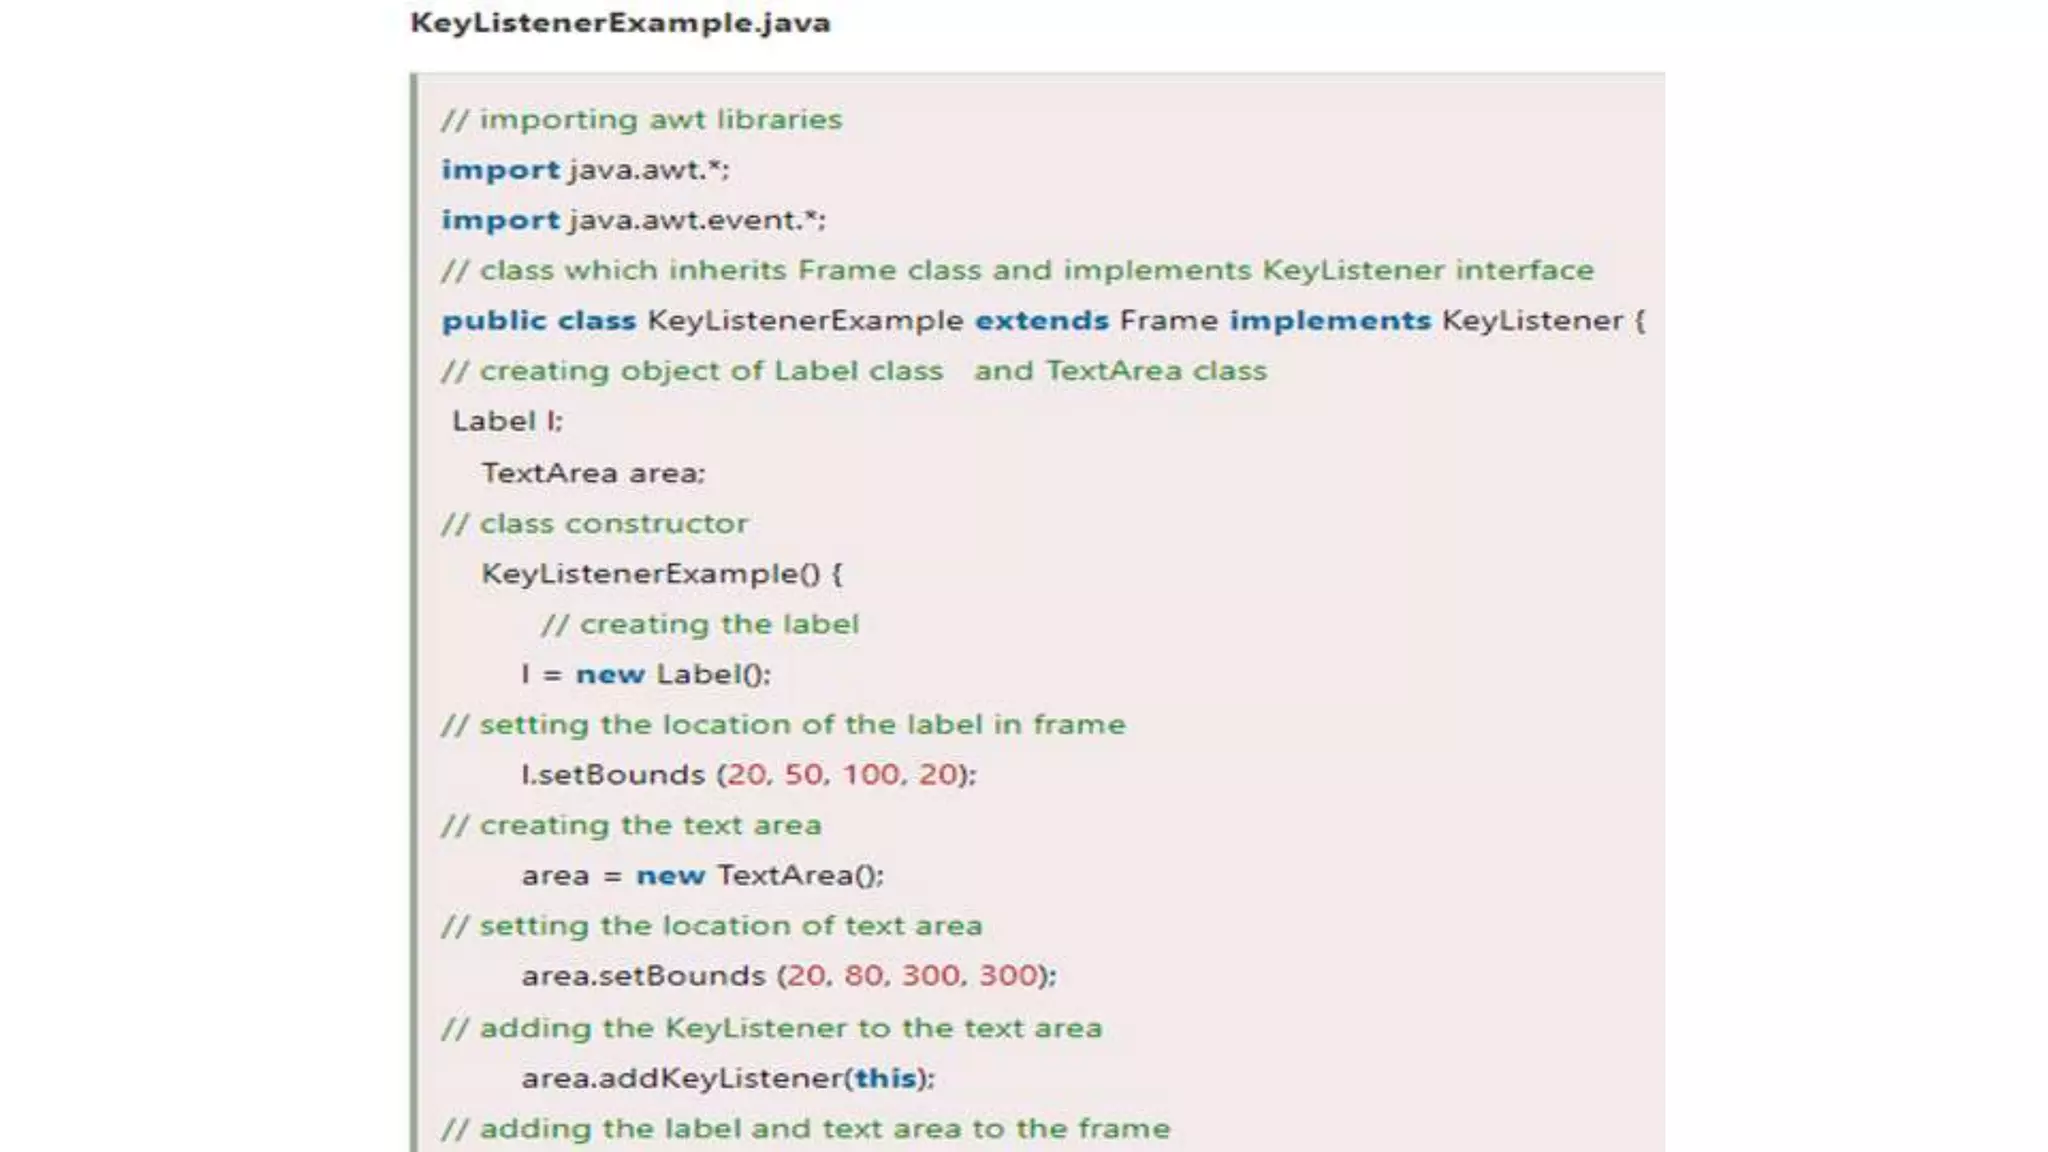The image size is (2048, 1152).
Task: Click 'Label l;' declaration line
Action: (x=507, y=421)
